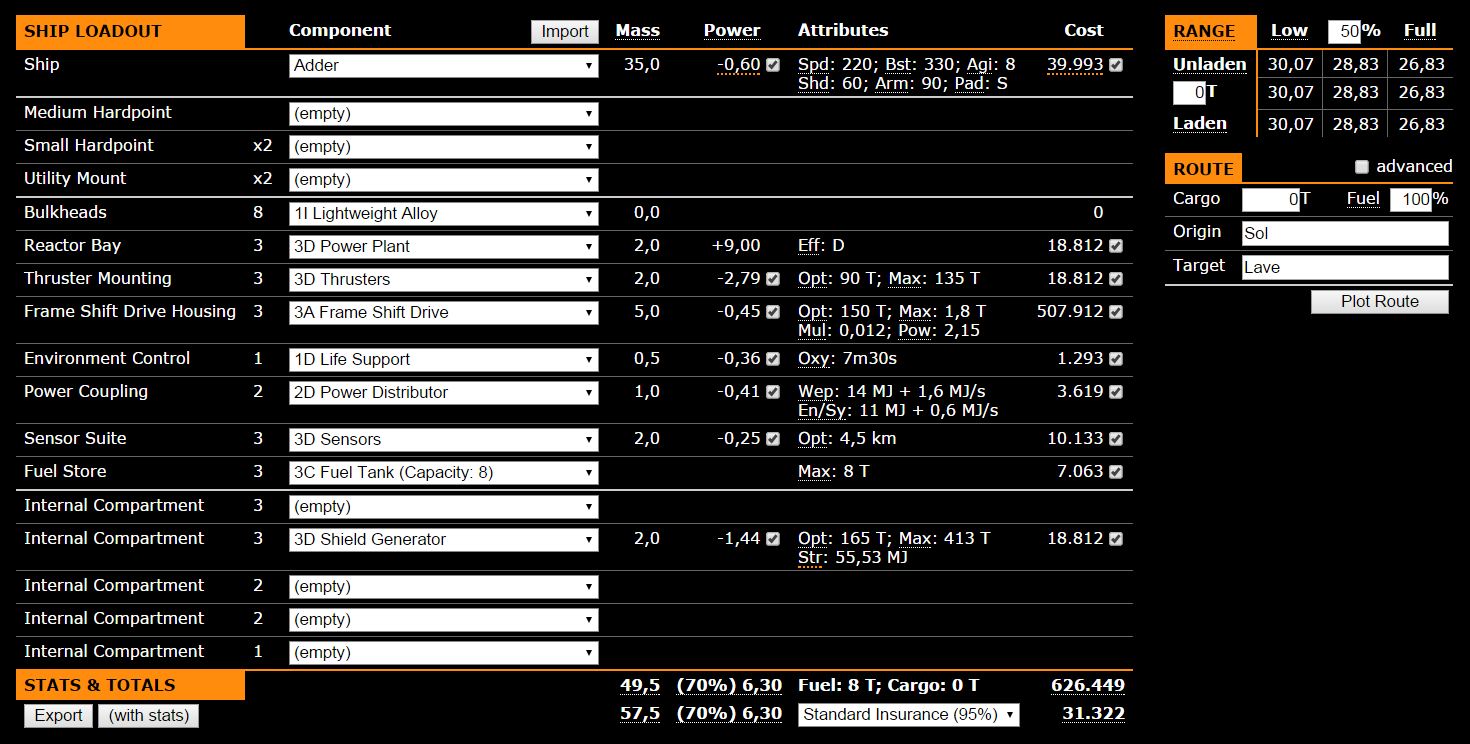The width and height of the screenshot is (1470, 744).
Task: Click the range cargo tonnage field
Action: pos(1189,93)
